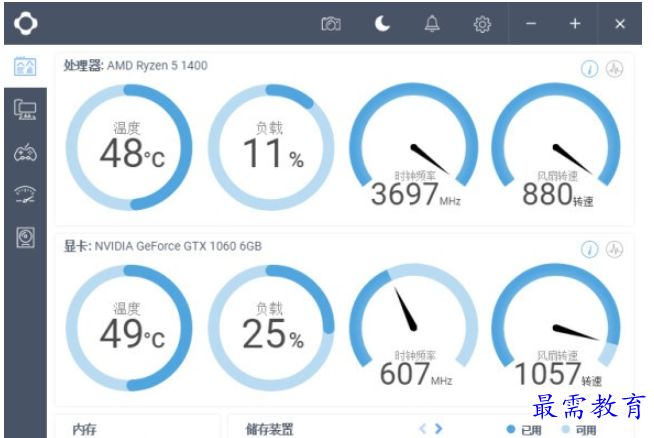Click the processor fan speed 880 gauge

click(x=556, y=146)
